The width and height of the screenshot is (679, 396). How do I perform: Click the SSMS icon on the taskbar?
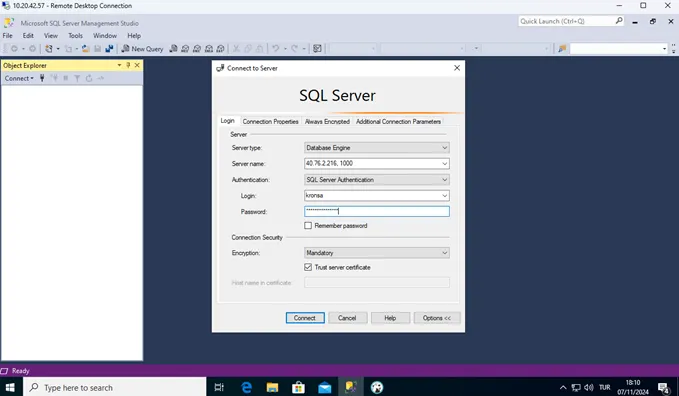pos(351,387)
